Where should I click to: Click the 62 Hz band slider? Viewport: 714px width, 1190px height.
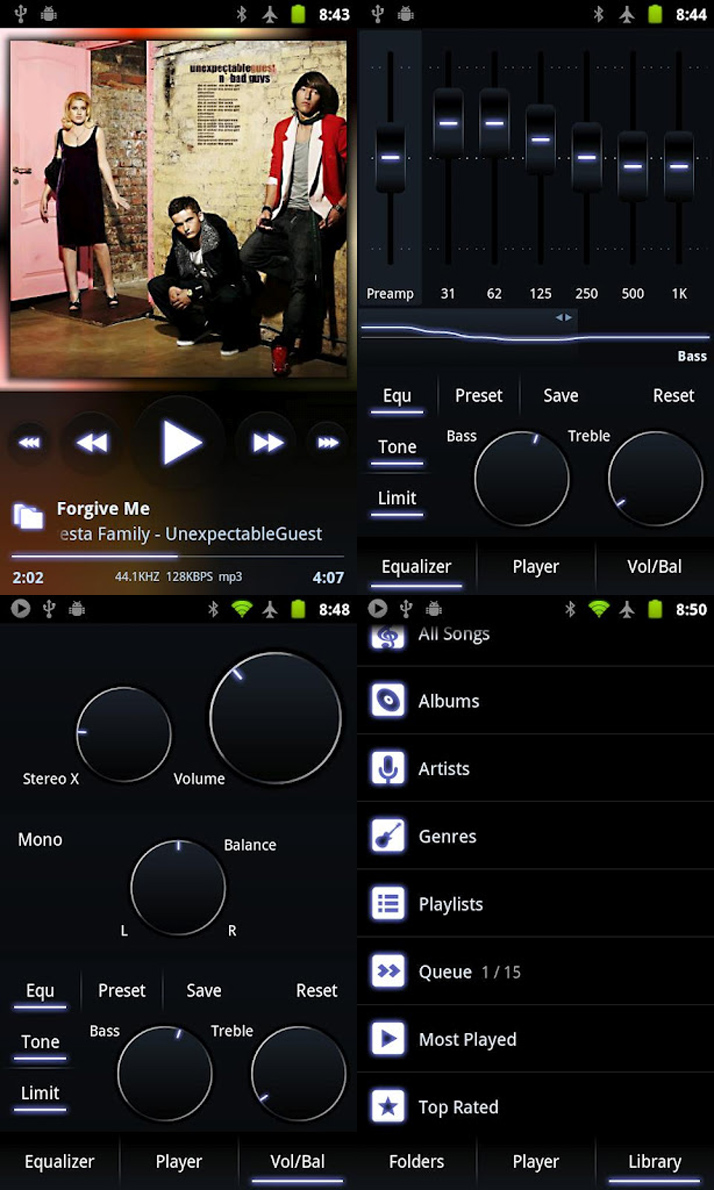pos(494,123)
